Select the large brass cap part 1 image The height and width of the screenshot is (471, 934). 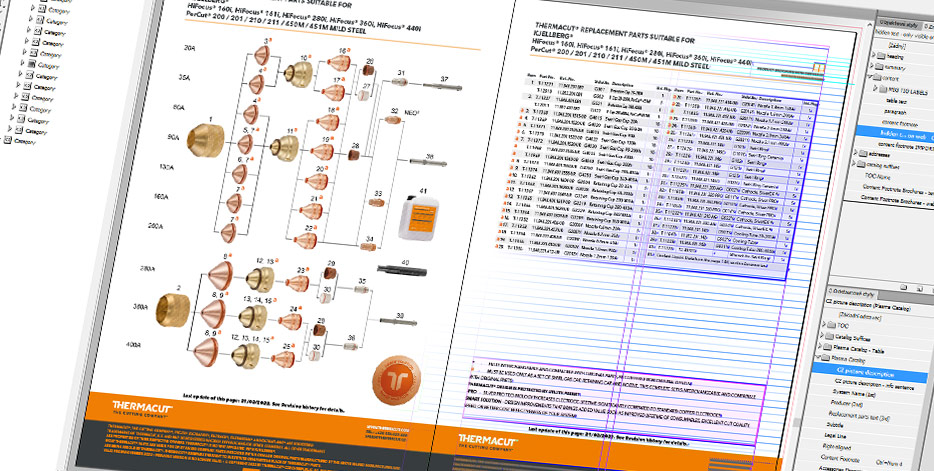point(205,140)
